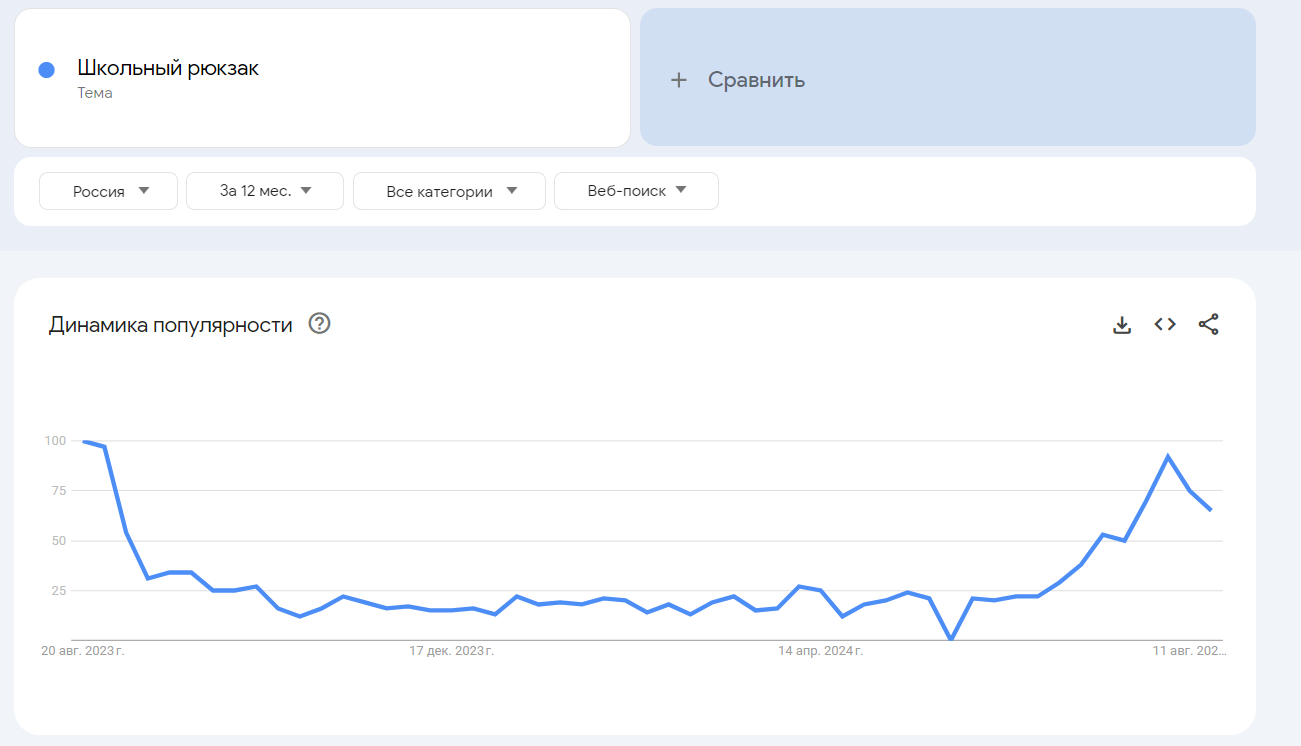The height and width of the screenshot is (746, 1301).
Task: Open the Россия region selector
Action: (108, 191)
